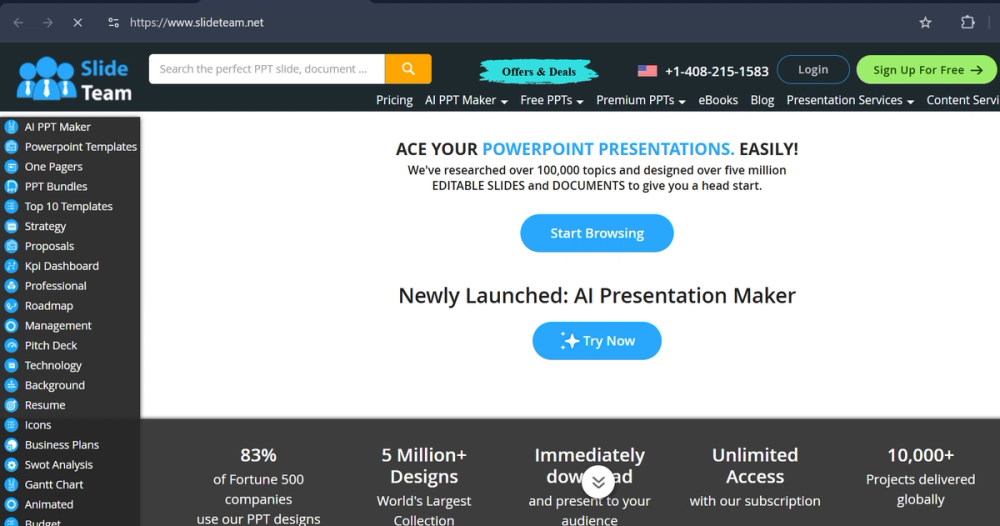Expand the Free PPTs dropdown menu
The image size is (1000, 526).
(552, 100)
